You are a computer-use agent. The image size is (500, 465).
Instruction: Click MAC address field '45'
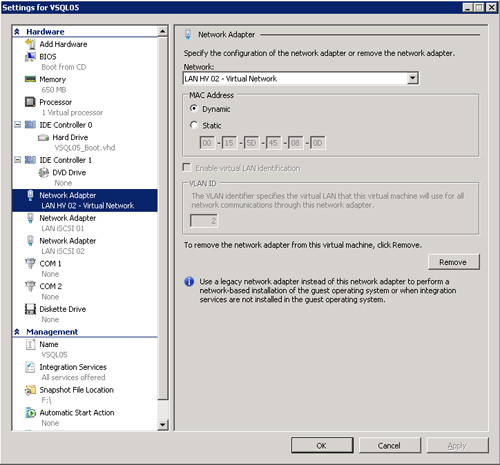click(273, 143)
